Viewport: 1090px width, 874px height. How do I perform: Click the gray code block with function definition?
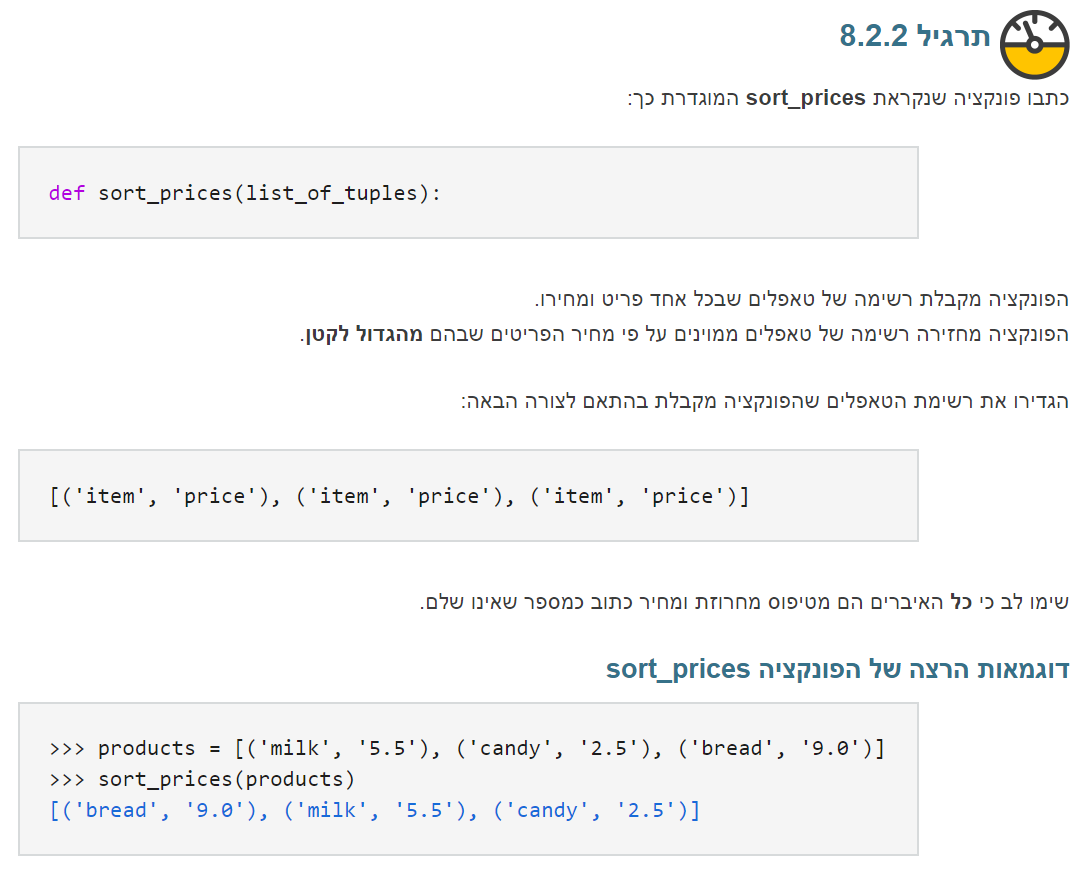pos(468,192)
